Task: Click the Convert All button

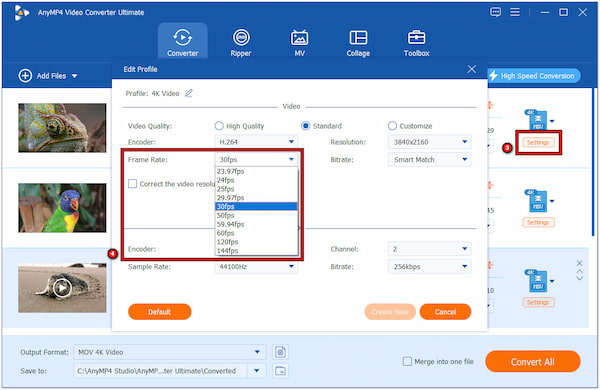Action: pos(533,361)
